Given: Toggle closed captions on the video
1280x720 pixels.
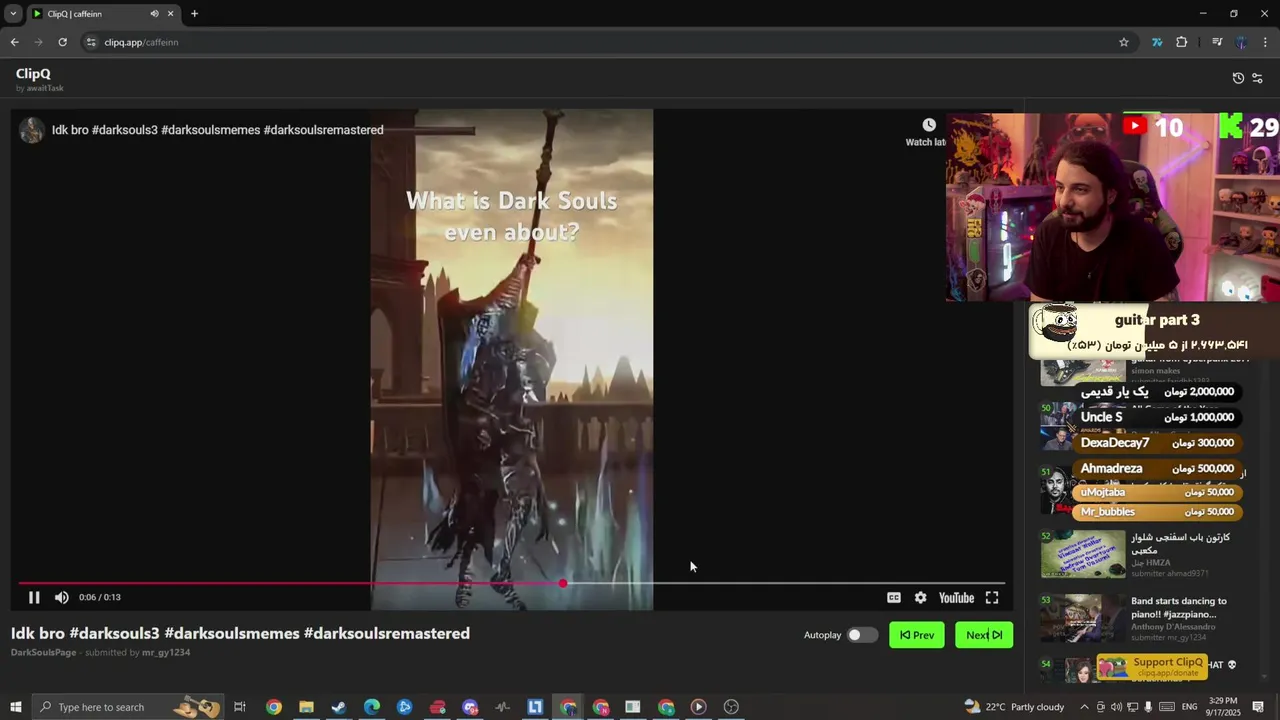Looking at the screenshot, I should 894,598.
